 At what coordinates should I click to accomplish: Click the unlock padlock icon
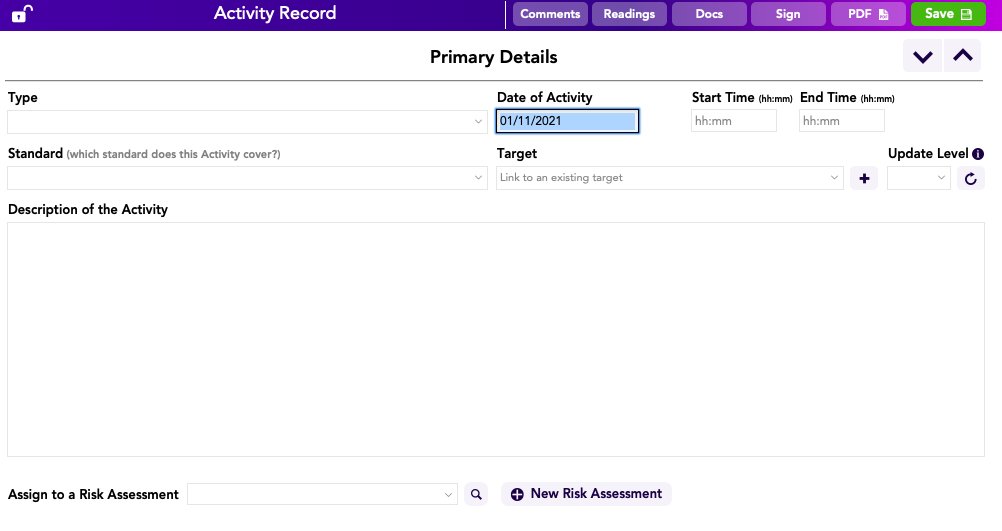(22, 13)
